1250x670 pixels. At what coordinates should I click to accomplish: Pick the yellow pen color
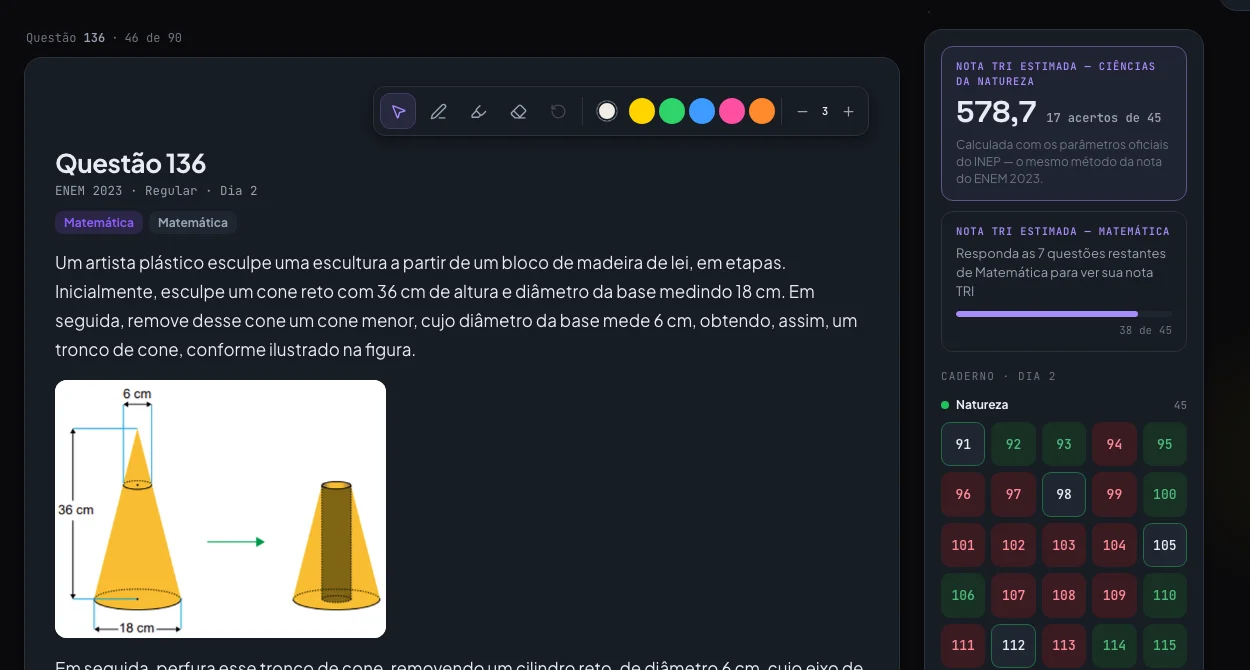click(x=642, y=111)
